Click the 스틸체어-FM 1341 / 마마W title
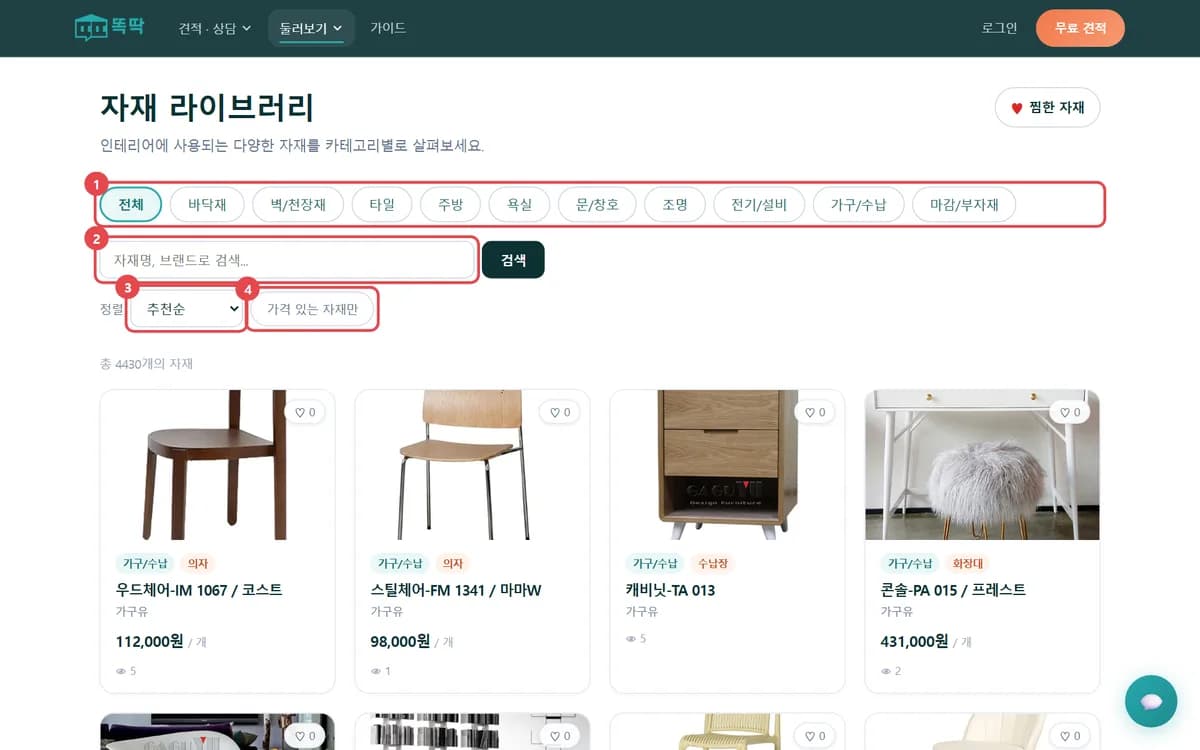The image size is (1200, 750). 456,590
